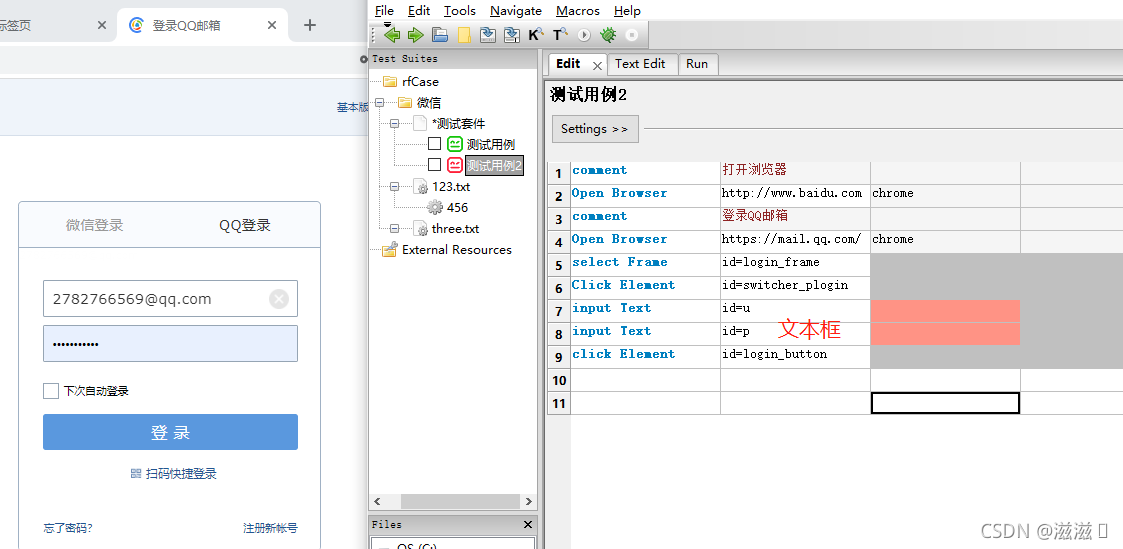
Task: Switch to the Text Edit tab
Action: (x=640, y=64)
